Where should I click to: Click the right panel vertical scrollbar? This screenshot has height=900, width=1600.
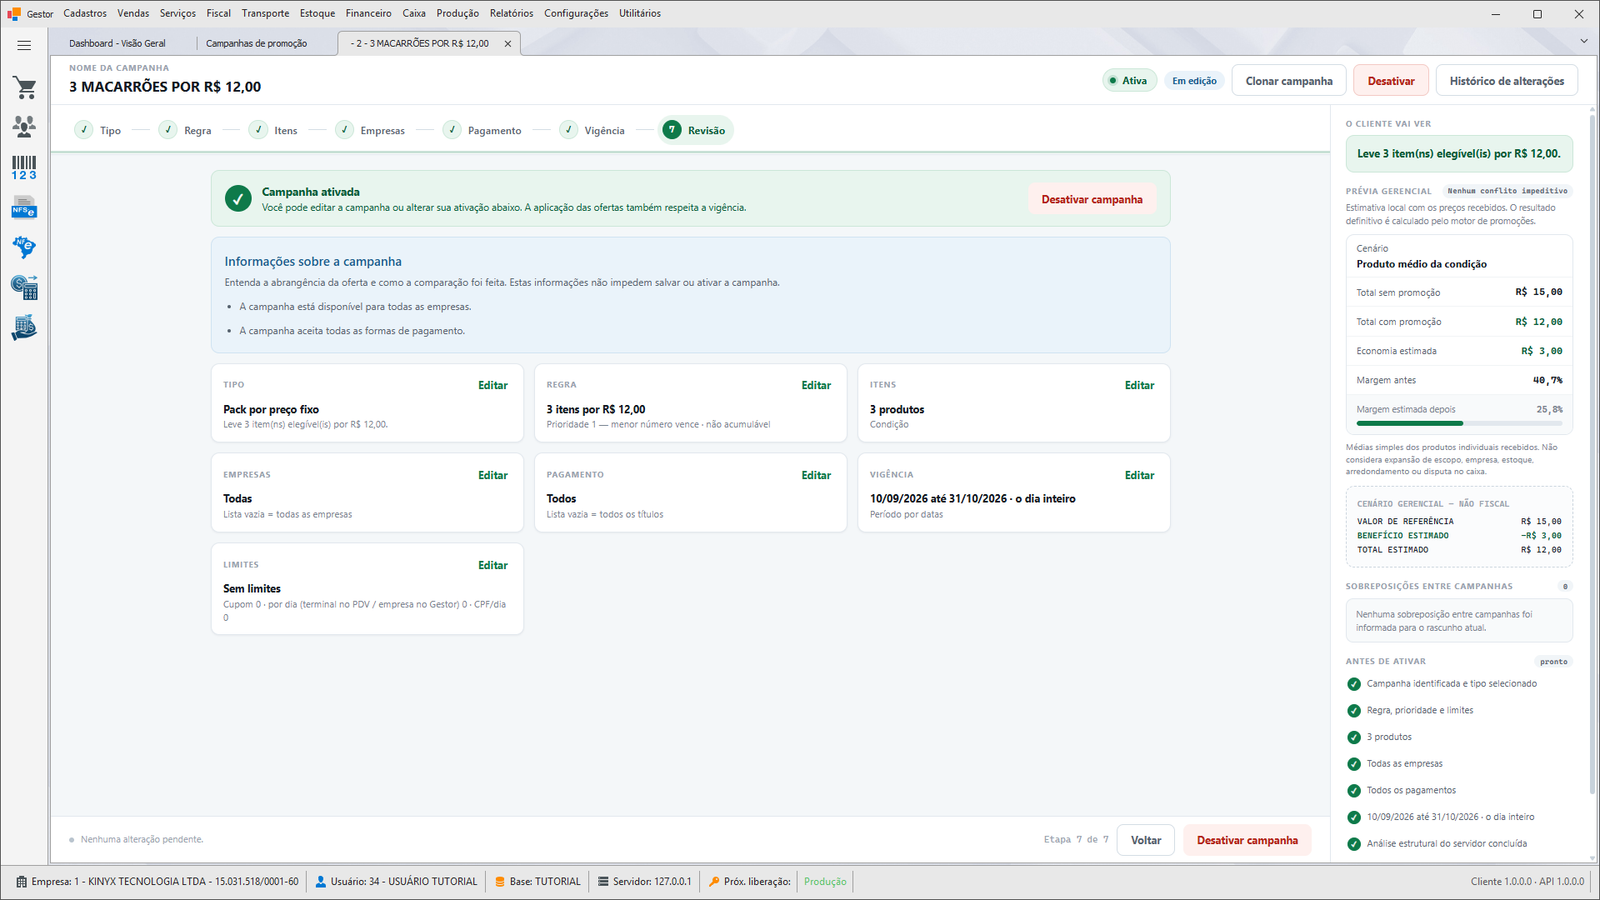(x=1593, y=455)
